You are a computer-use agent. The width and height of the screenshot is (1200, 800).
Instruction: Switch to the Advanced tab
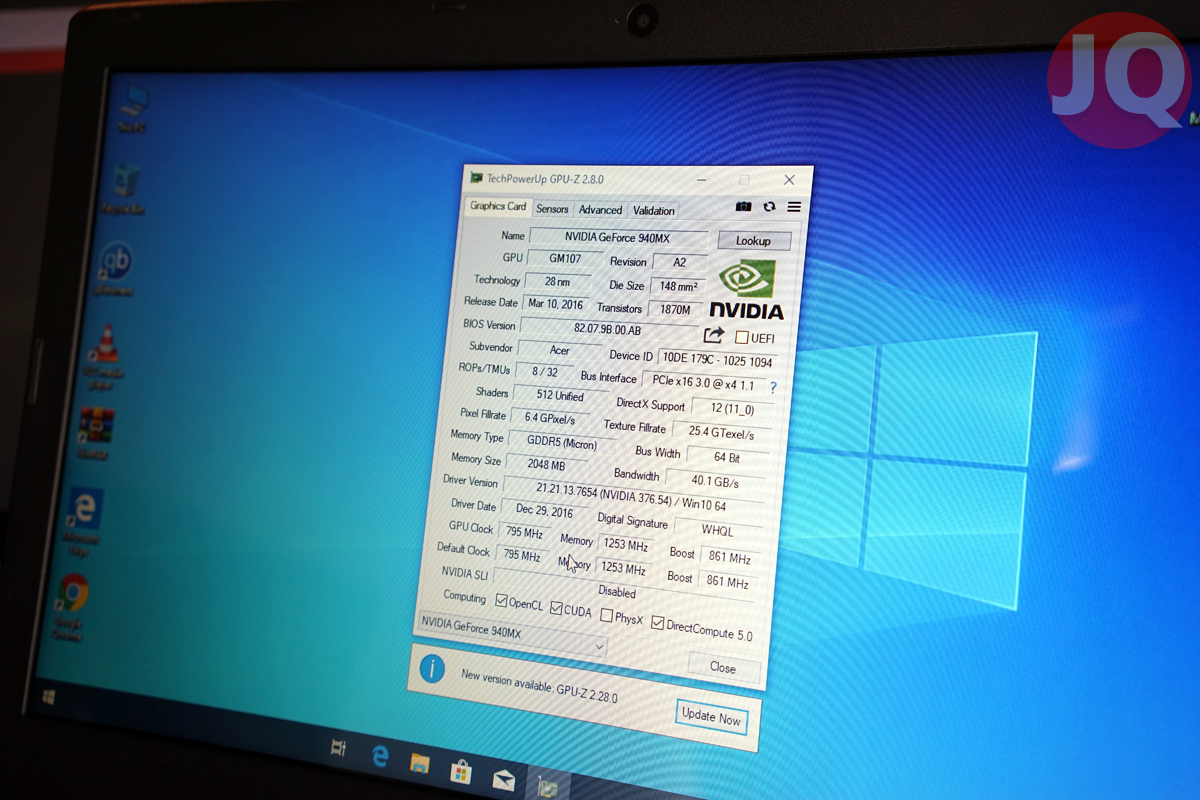(600, 210)
